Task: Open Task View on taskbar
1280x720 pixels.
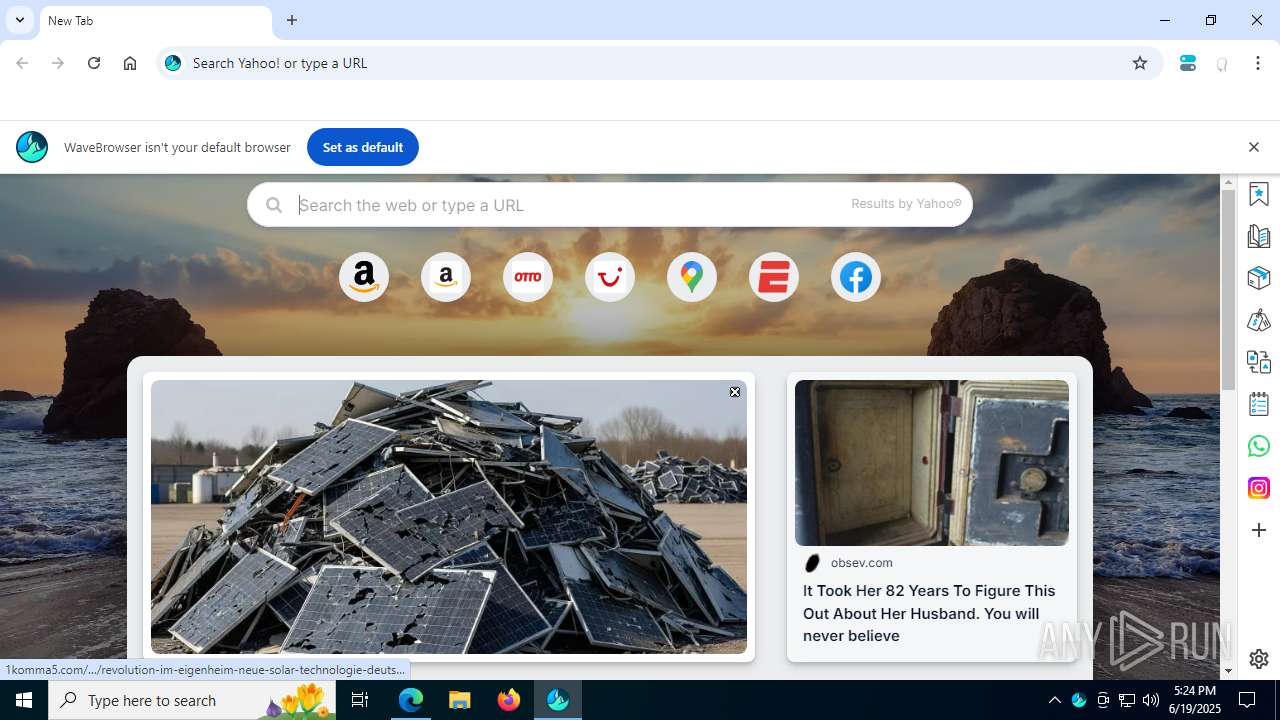Action: pos(360,700)
